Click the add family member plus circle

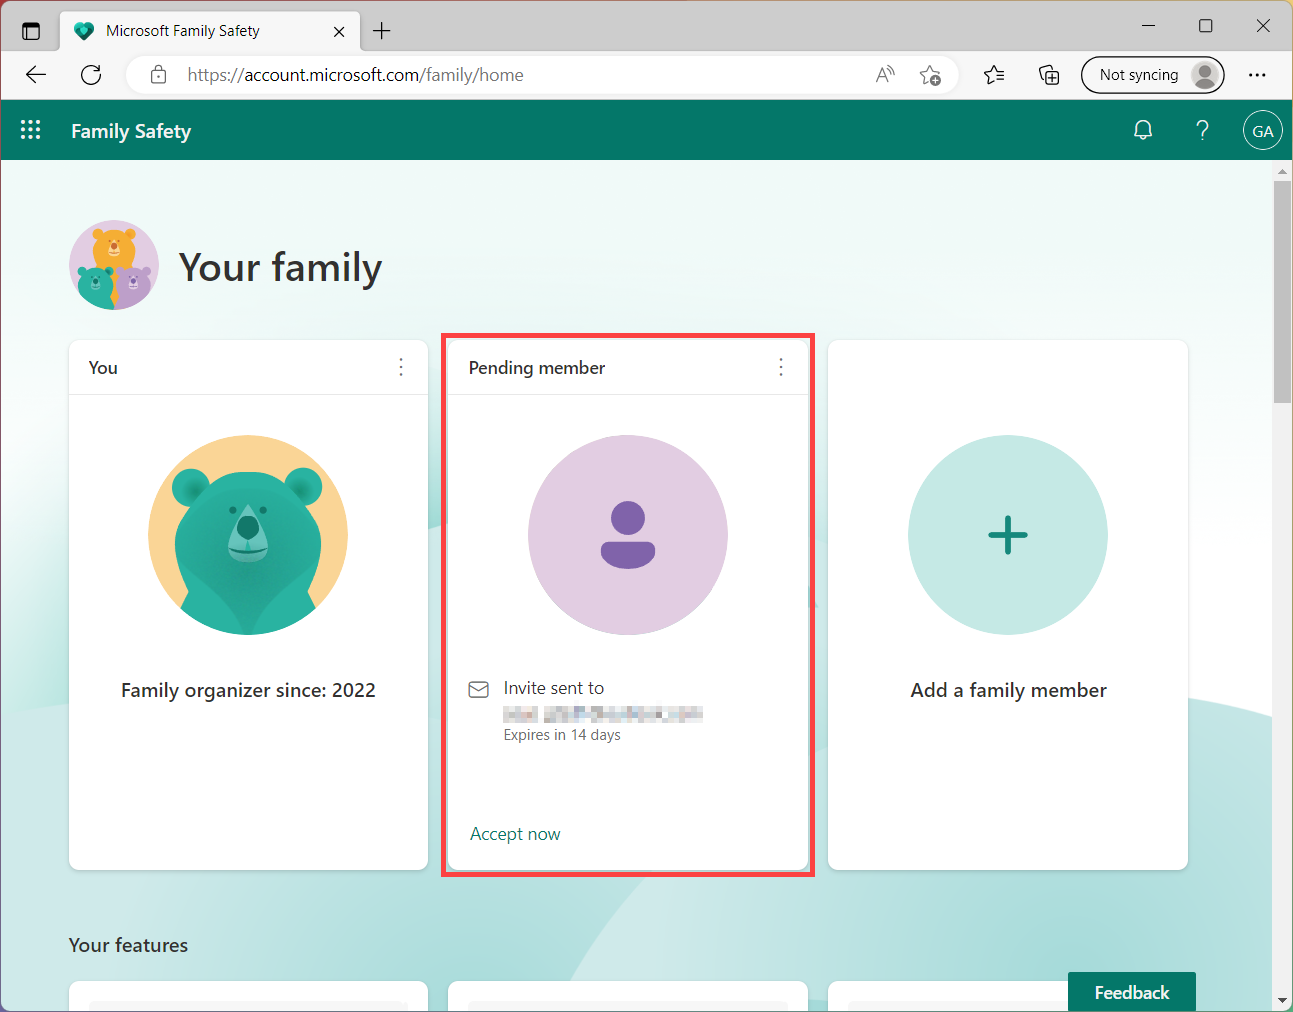click(1008, 535)
